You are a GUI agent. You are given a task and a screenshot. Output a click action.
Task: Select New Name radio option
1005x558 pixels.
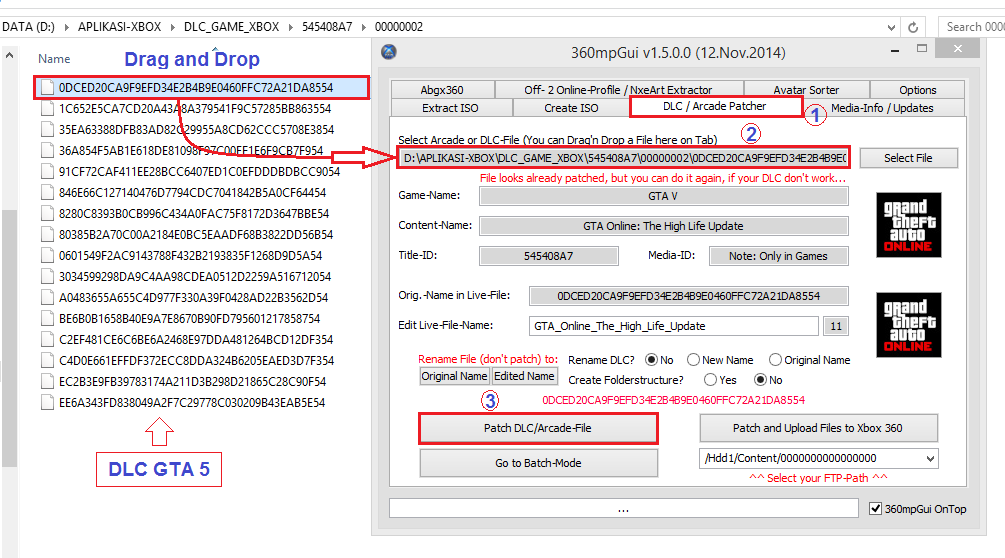click(x=694, y=360)
